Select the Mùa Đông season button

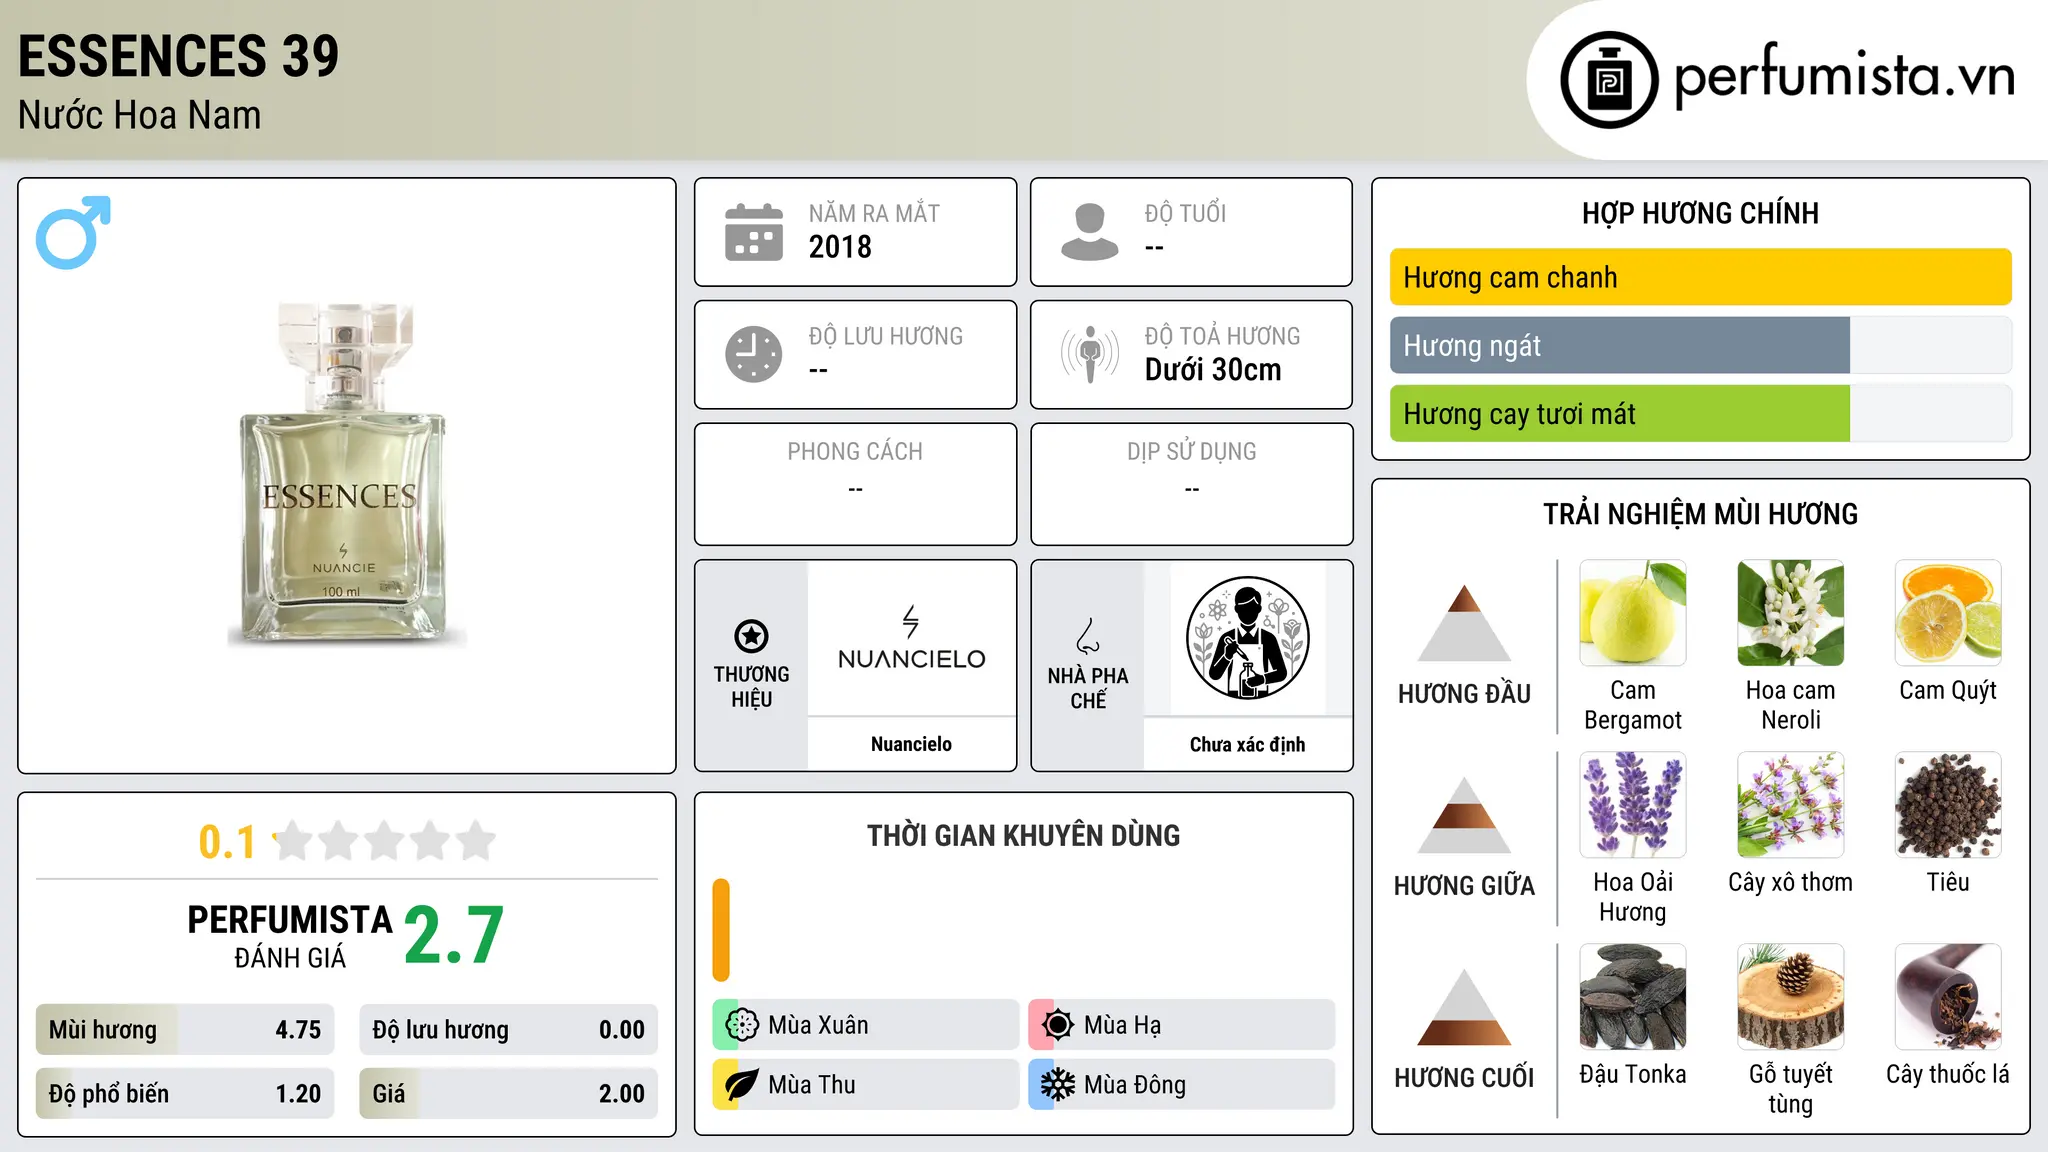pyautogui.click(x=1181, y=1085)
